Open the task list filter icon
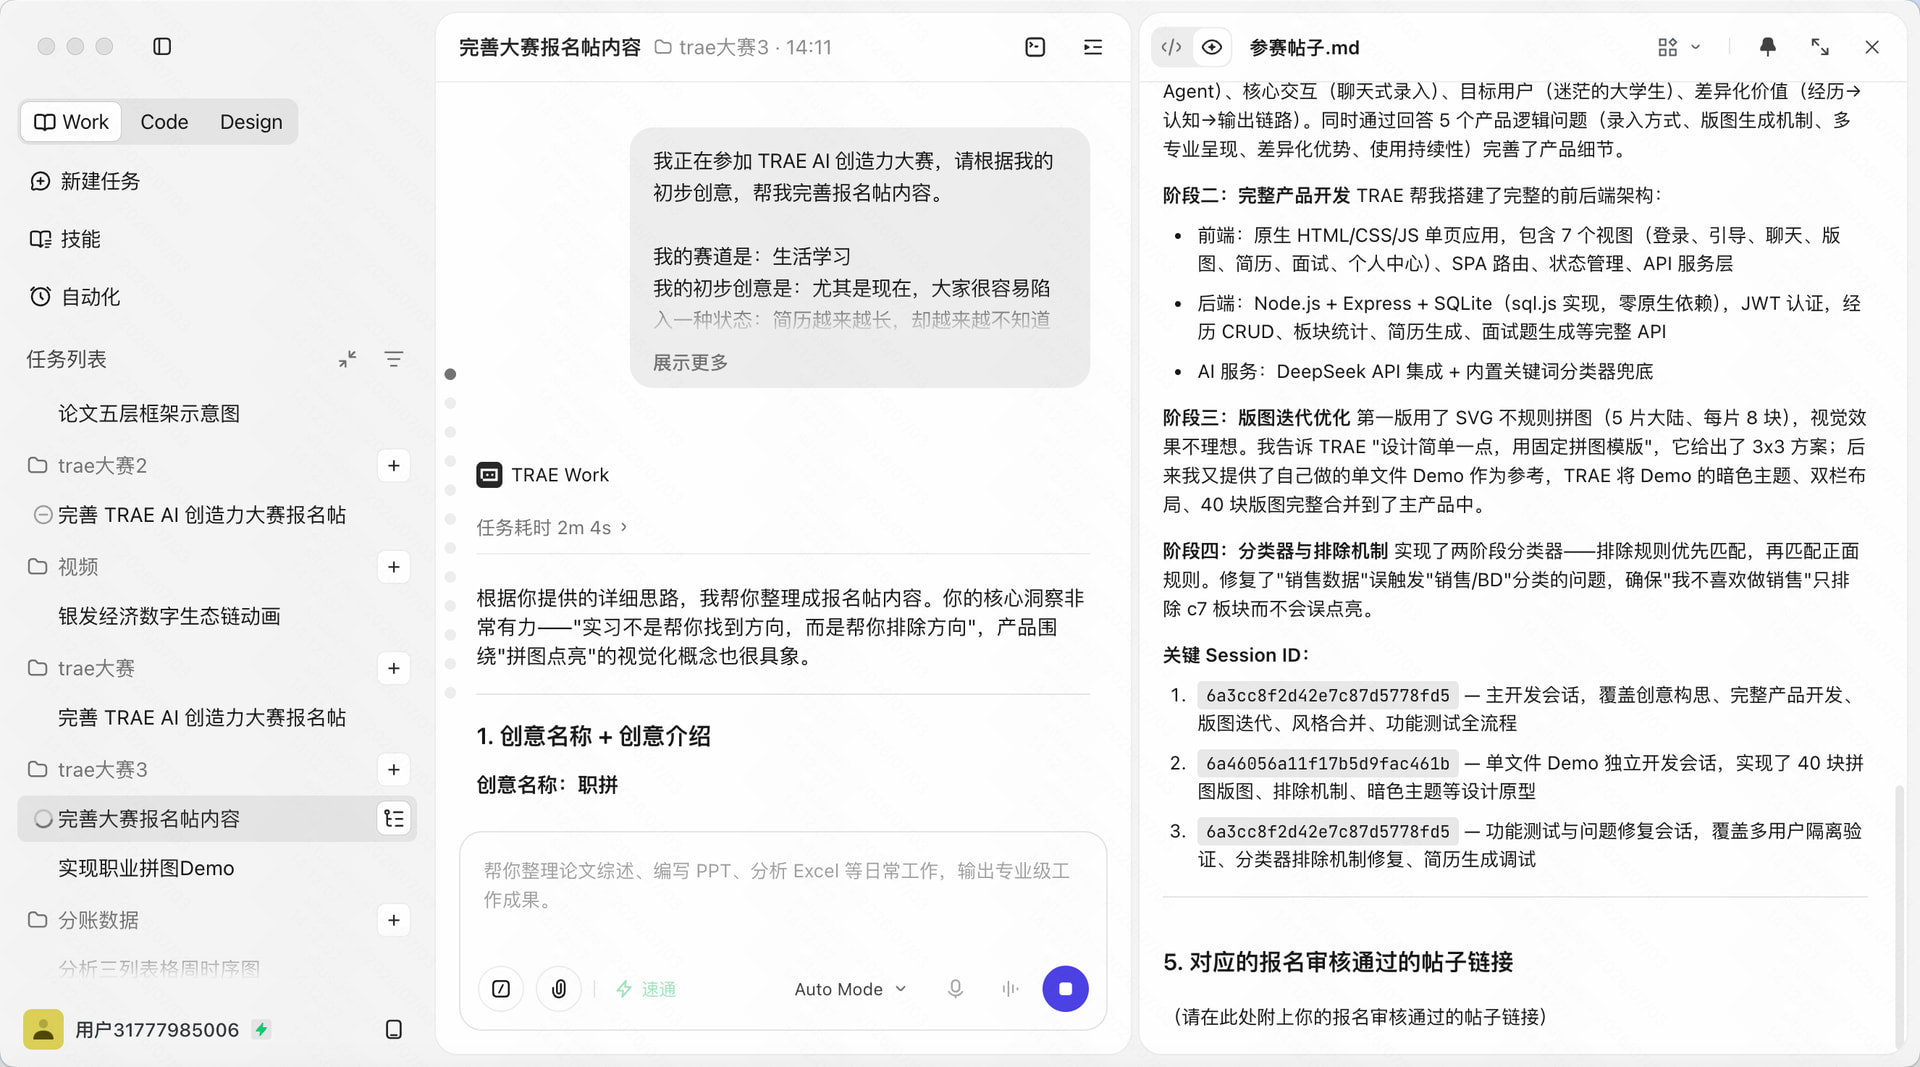This screenshot has width=1920, height=1067. coord(394,359)
